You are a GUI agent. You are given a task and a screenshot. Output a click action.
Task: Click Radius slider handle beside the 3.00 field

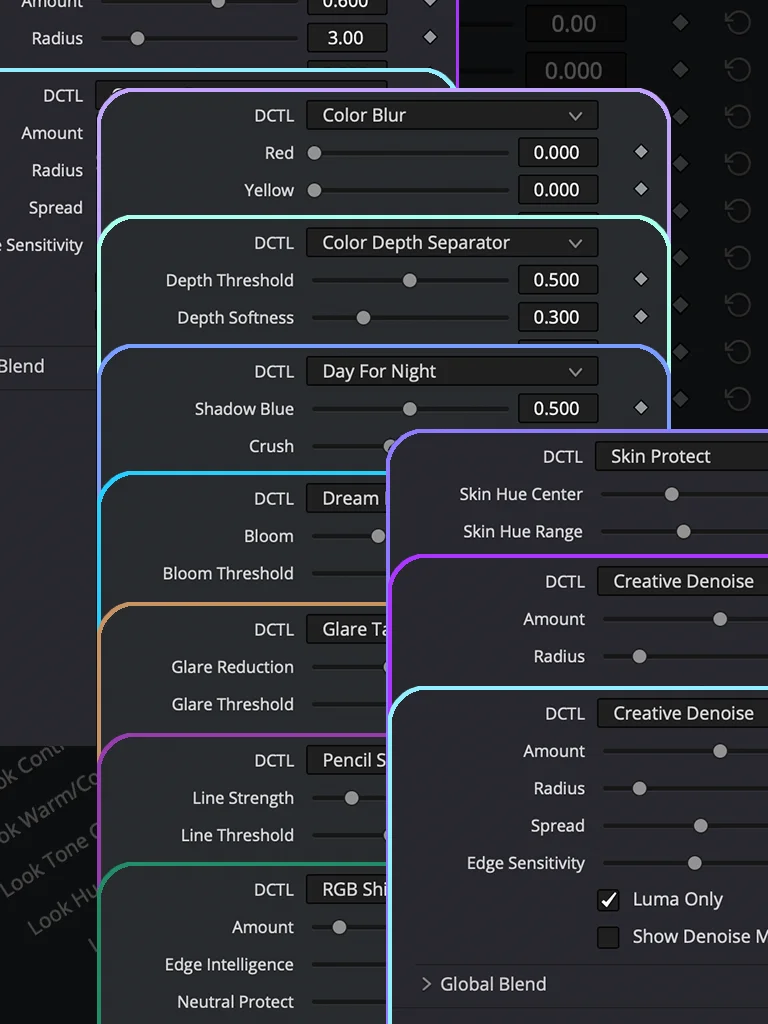point(137,39)
